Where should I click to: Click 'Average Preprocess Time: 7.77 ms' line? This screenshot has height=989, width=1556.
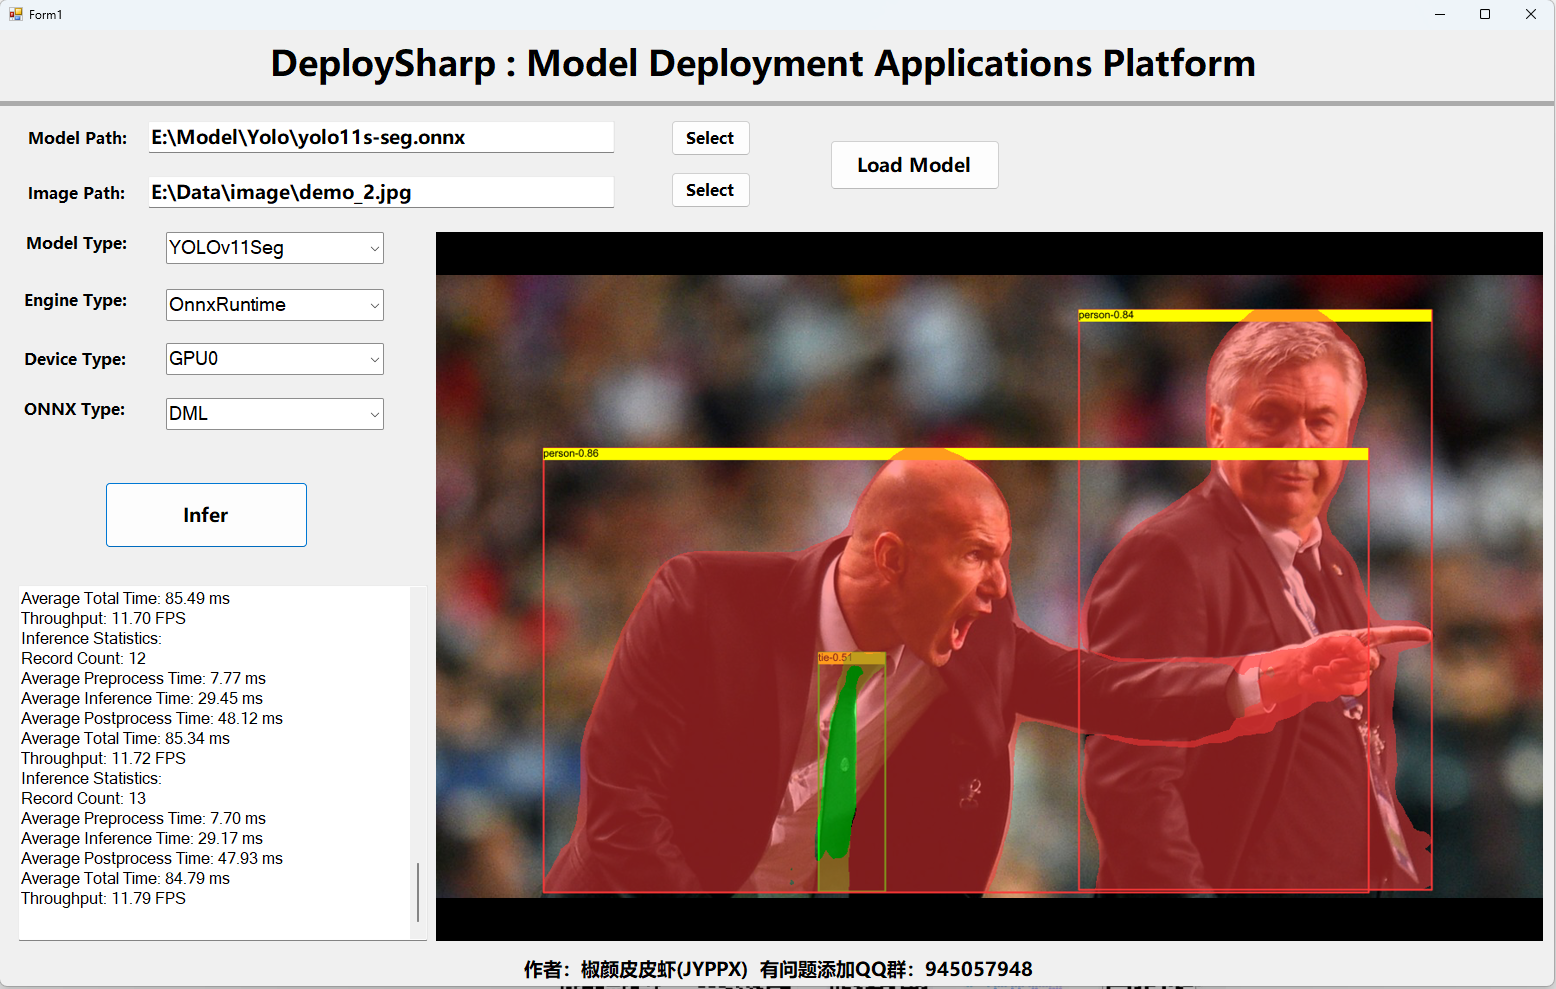[x=144, y=678]
